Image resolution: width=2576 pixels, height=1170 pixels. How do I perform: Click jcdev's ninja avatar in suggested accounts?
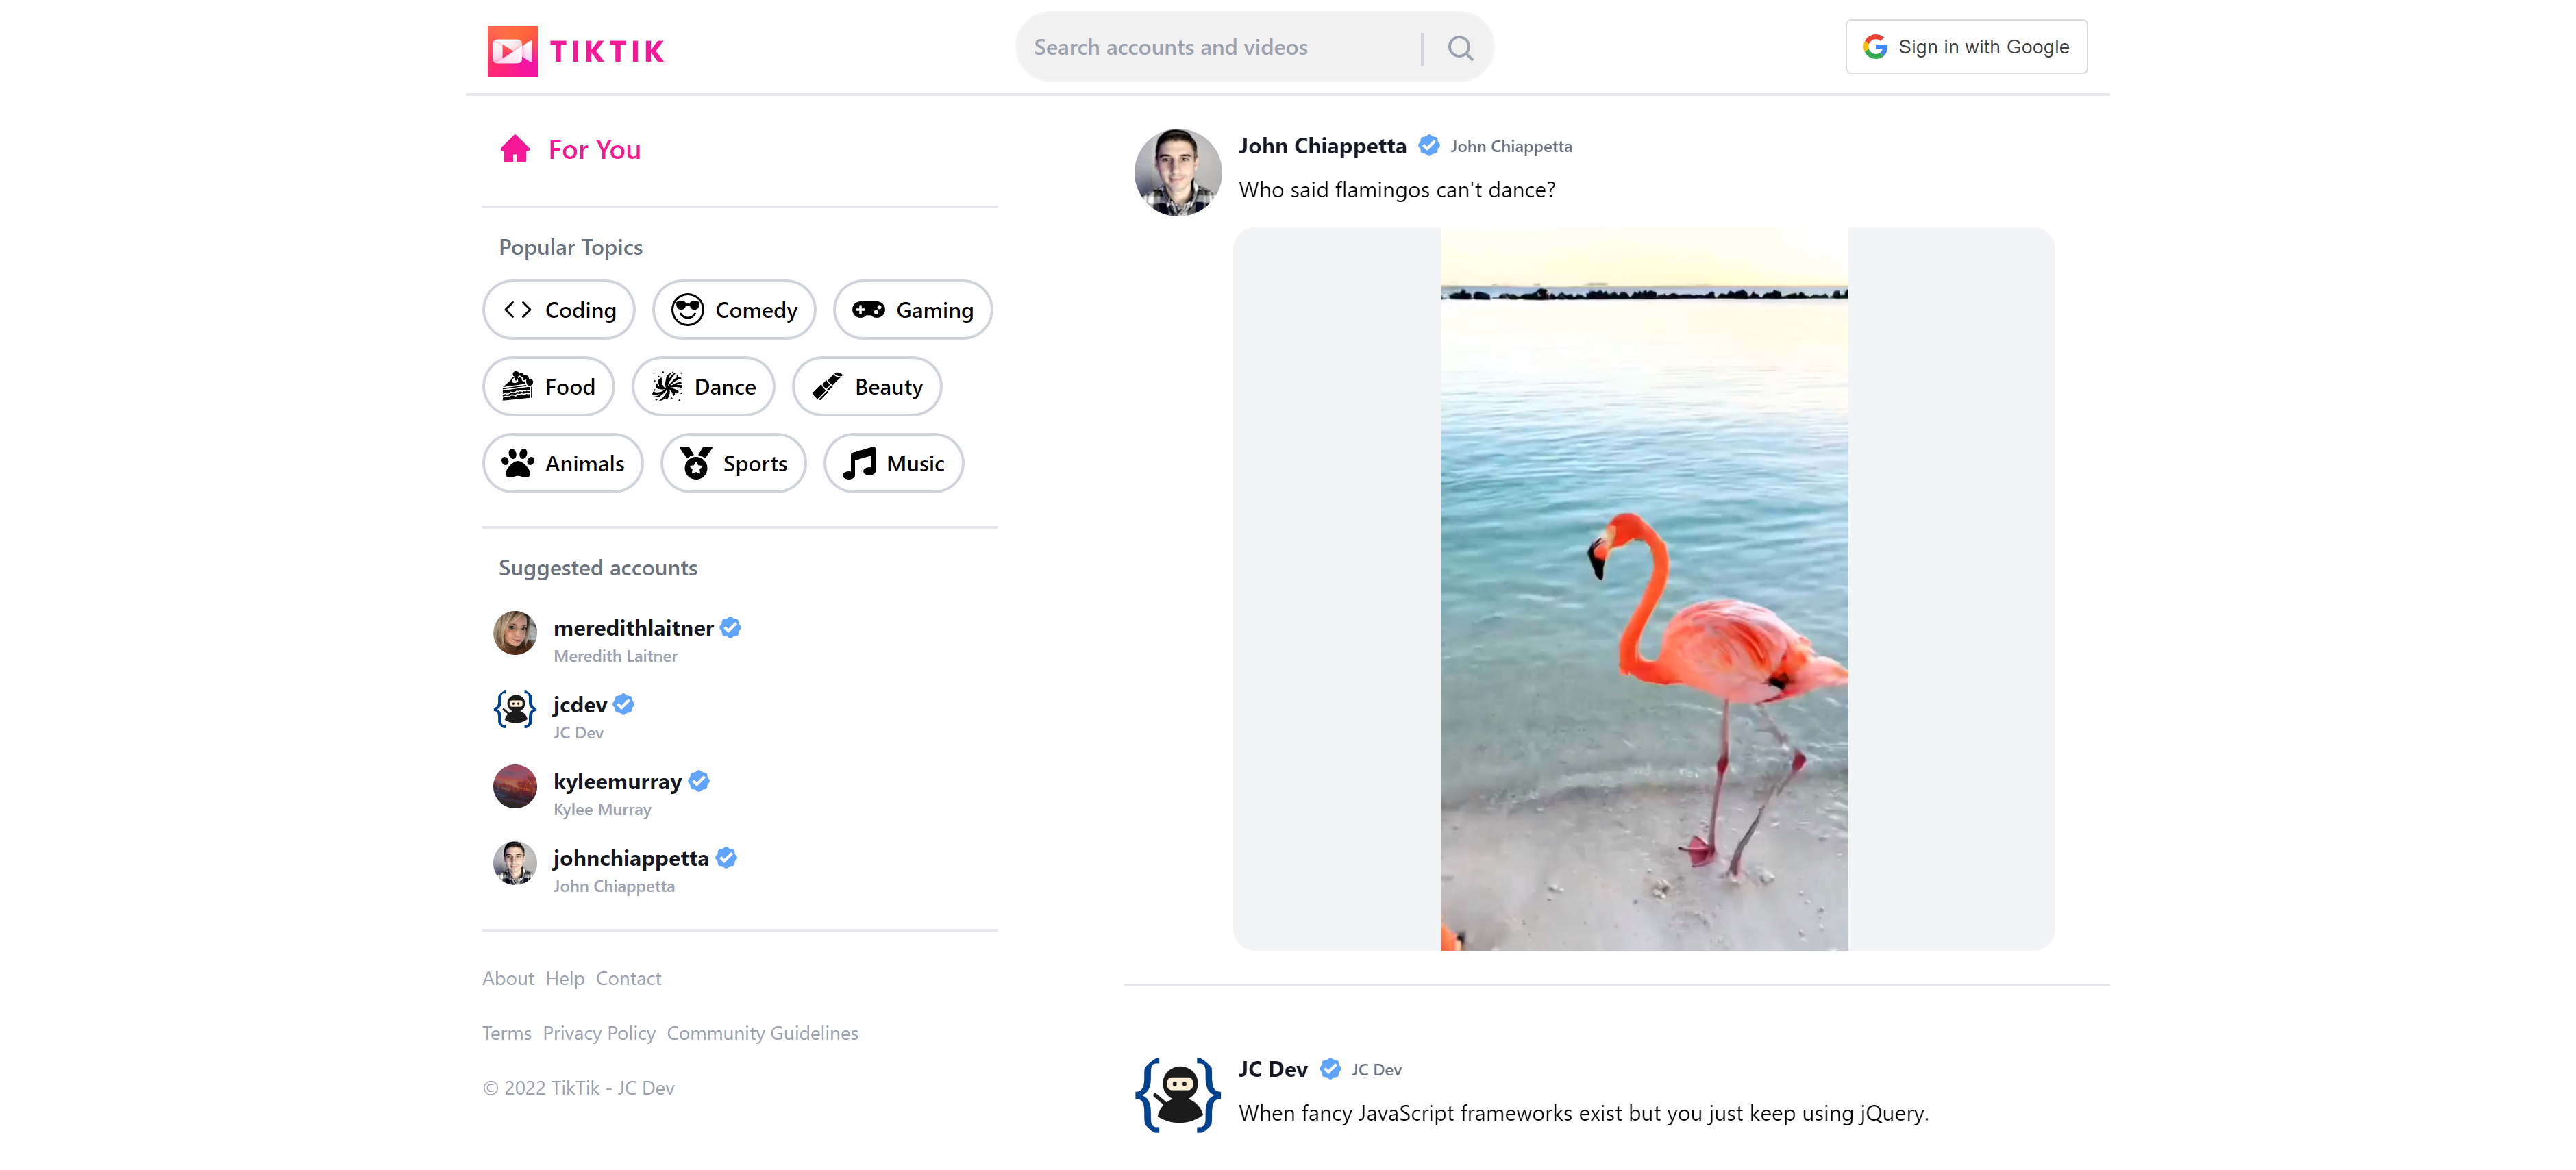tap(515, 710)
